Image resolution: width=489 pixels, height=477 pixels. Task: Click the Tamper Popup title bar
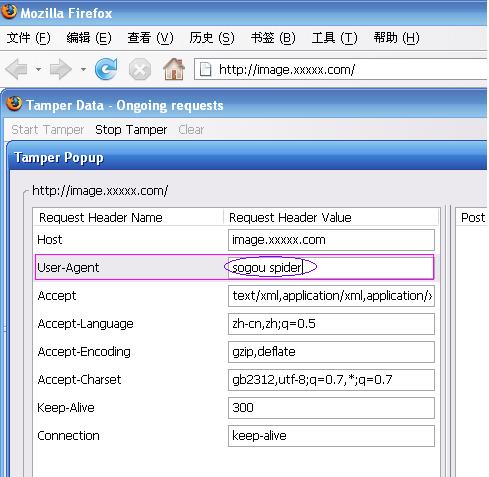(x=247, y=157)
